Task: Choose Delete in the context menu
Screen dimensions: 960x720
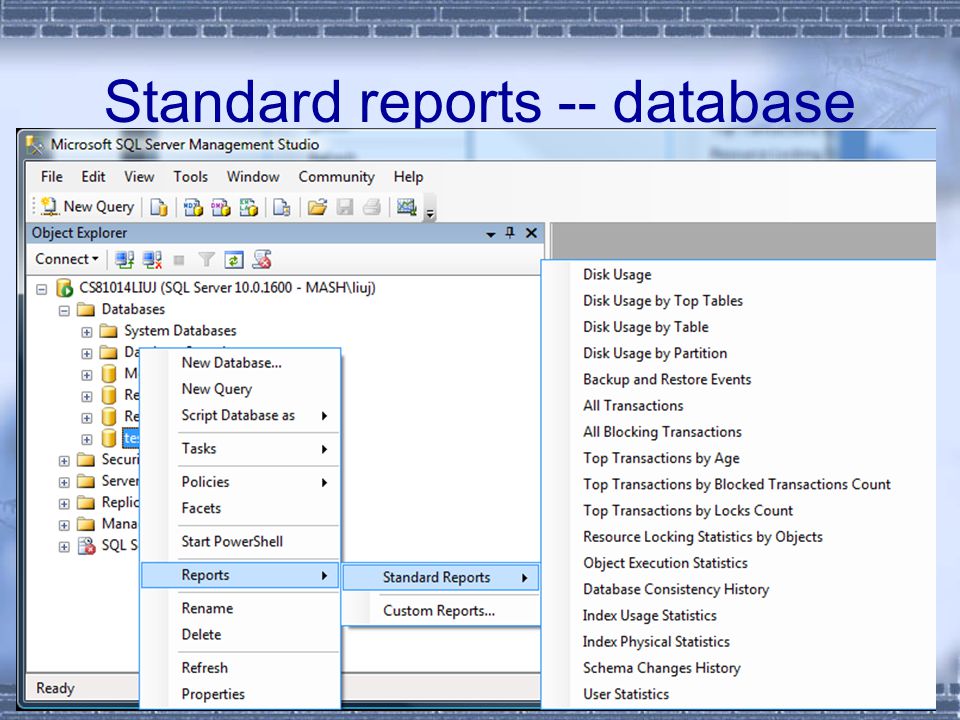Action: coord(240,635)
